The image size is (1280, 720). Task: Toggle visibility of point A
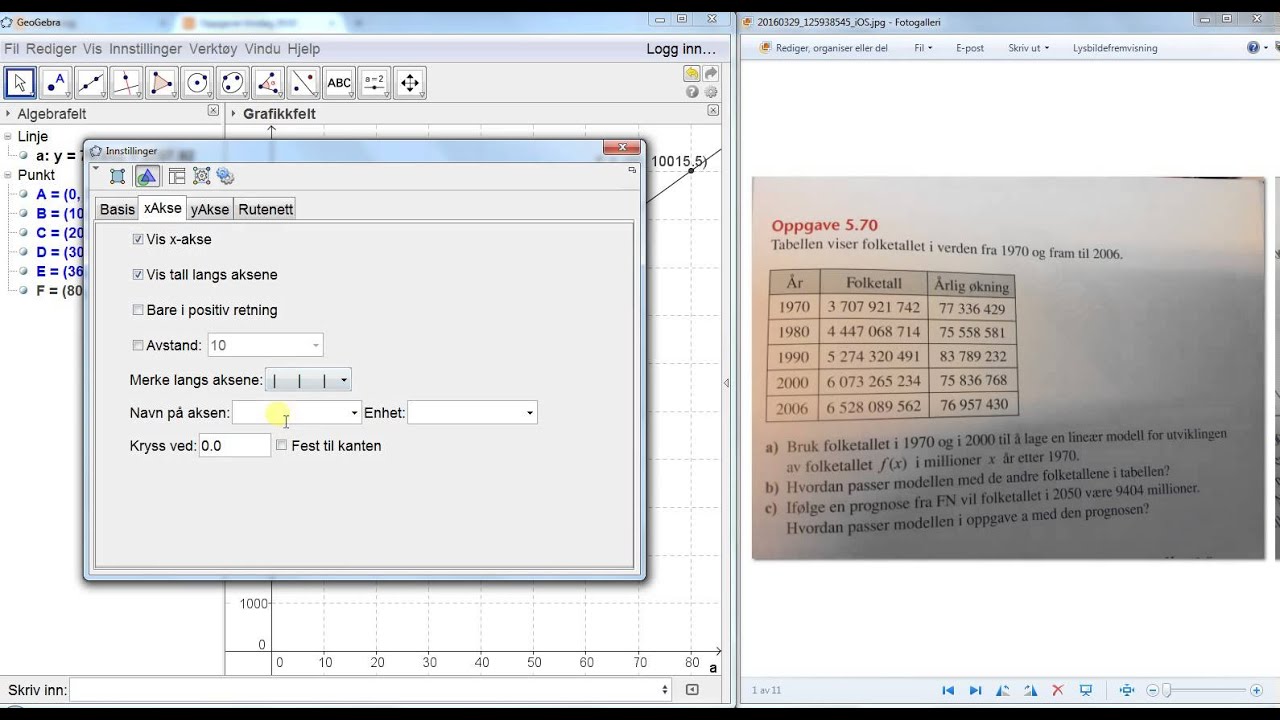23,194
